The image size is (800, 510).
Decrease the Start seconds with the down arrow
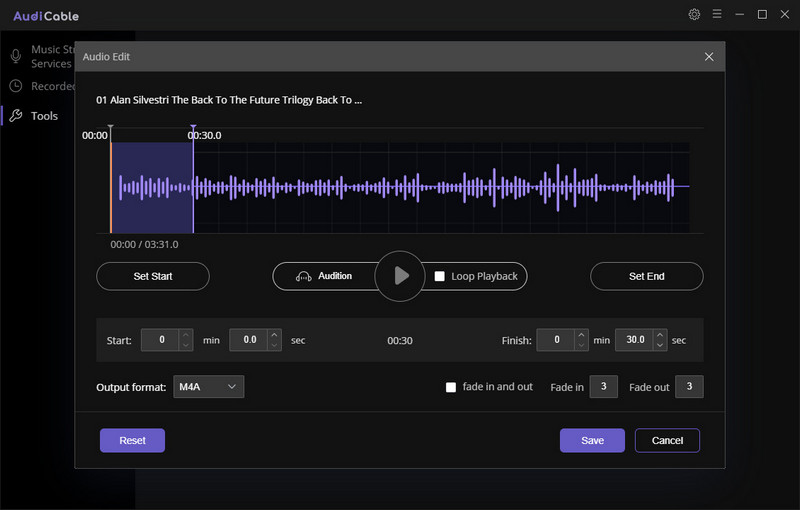(x=274, y=345)
